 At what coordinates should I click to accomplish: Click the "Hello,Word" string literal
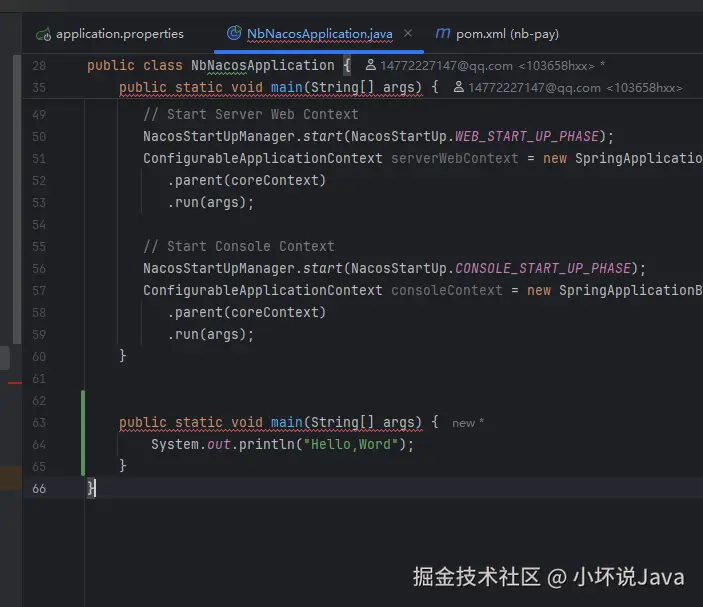point(351,444)
